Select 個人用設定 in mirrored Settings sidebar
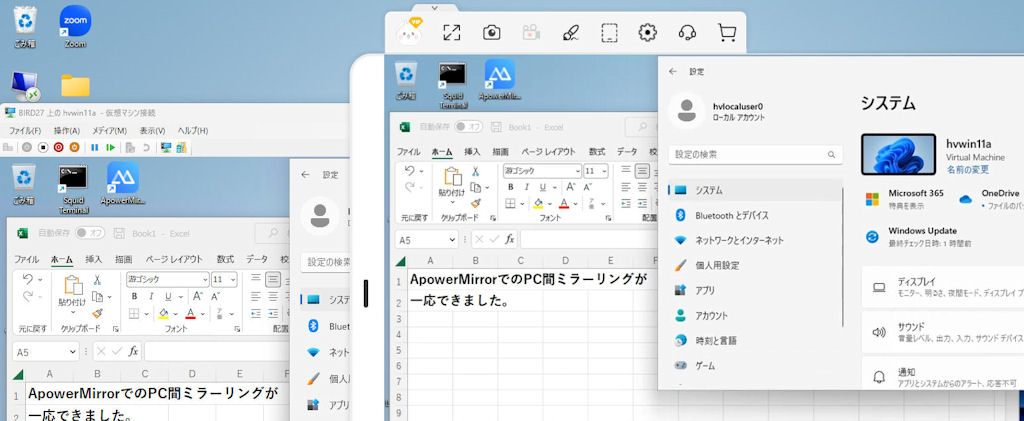Screen dimensions: 1024x421 click(754, 266)
